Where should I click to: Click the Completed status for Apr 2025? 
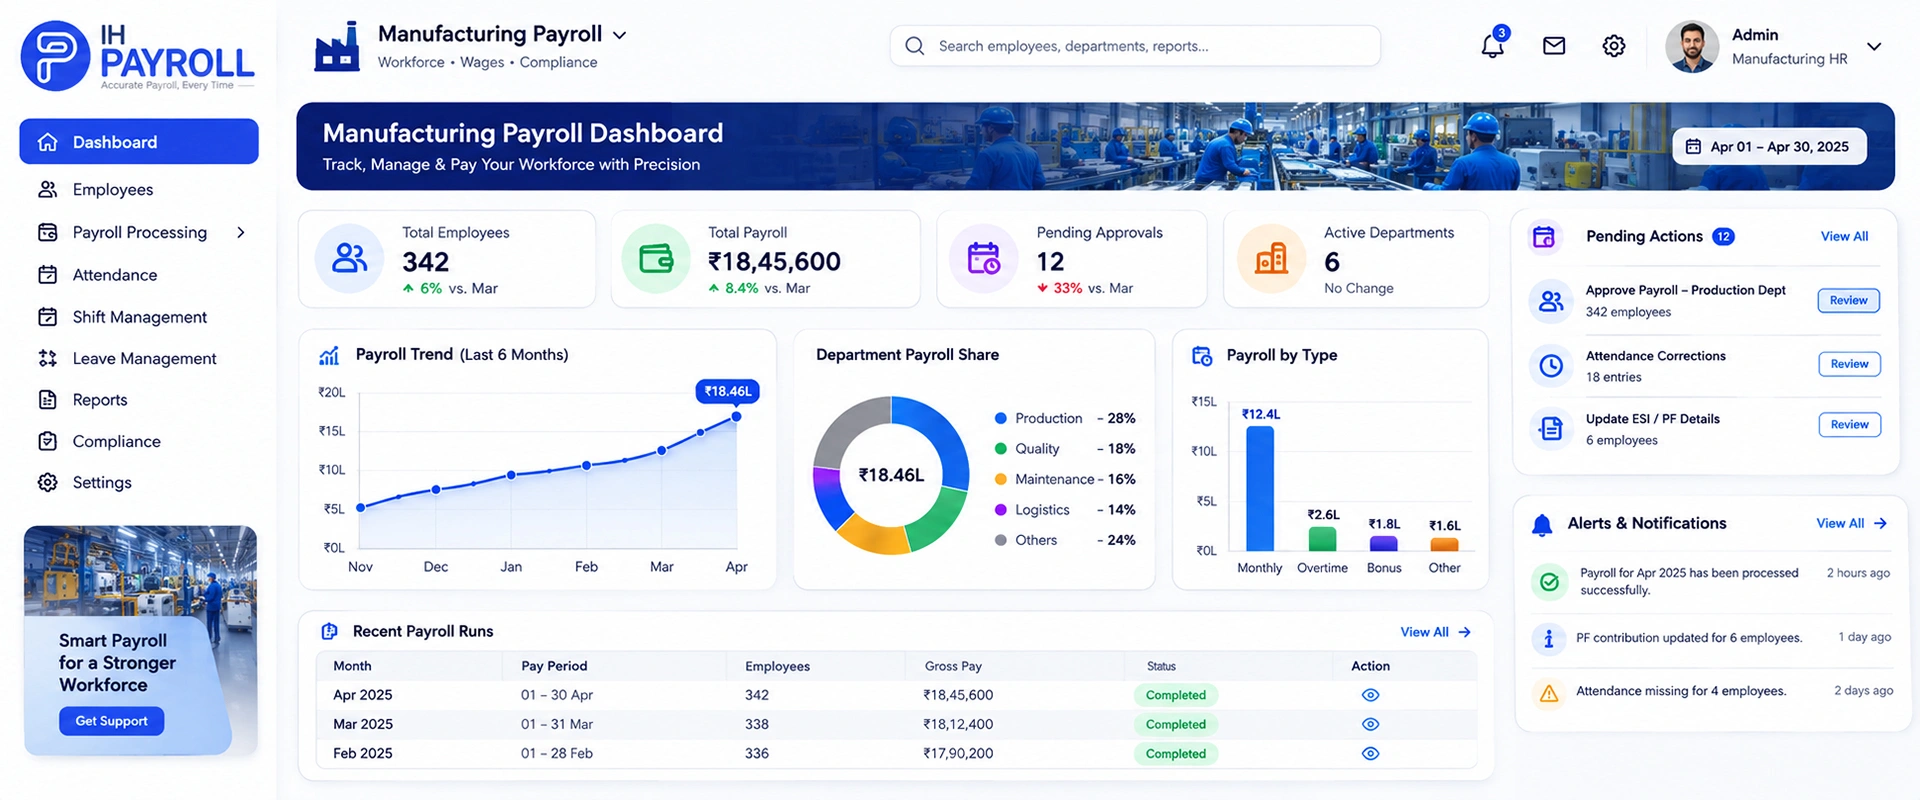pyautogui.click(x=1176, y=695)
